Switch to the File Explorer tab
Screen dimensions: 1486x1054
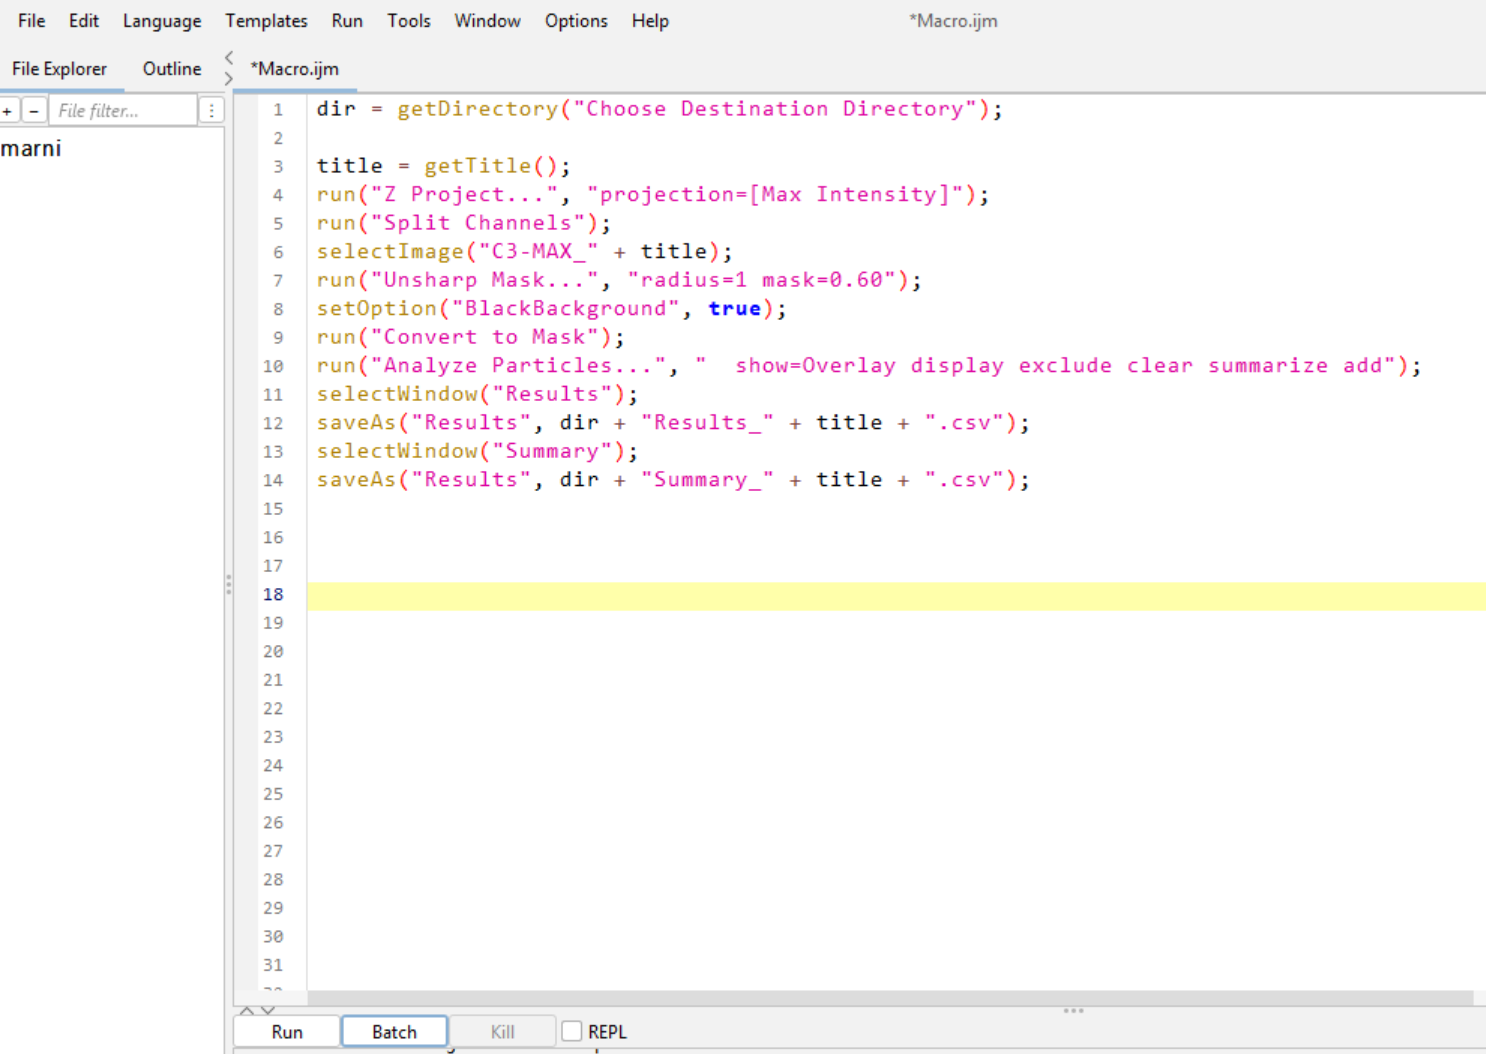pos(60,69)
